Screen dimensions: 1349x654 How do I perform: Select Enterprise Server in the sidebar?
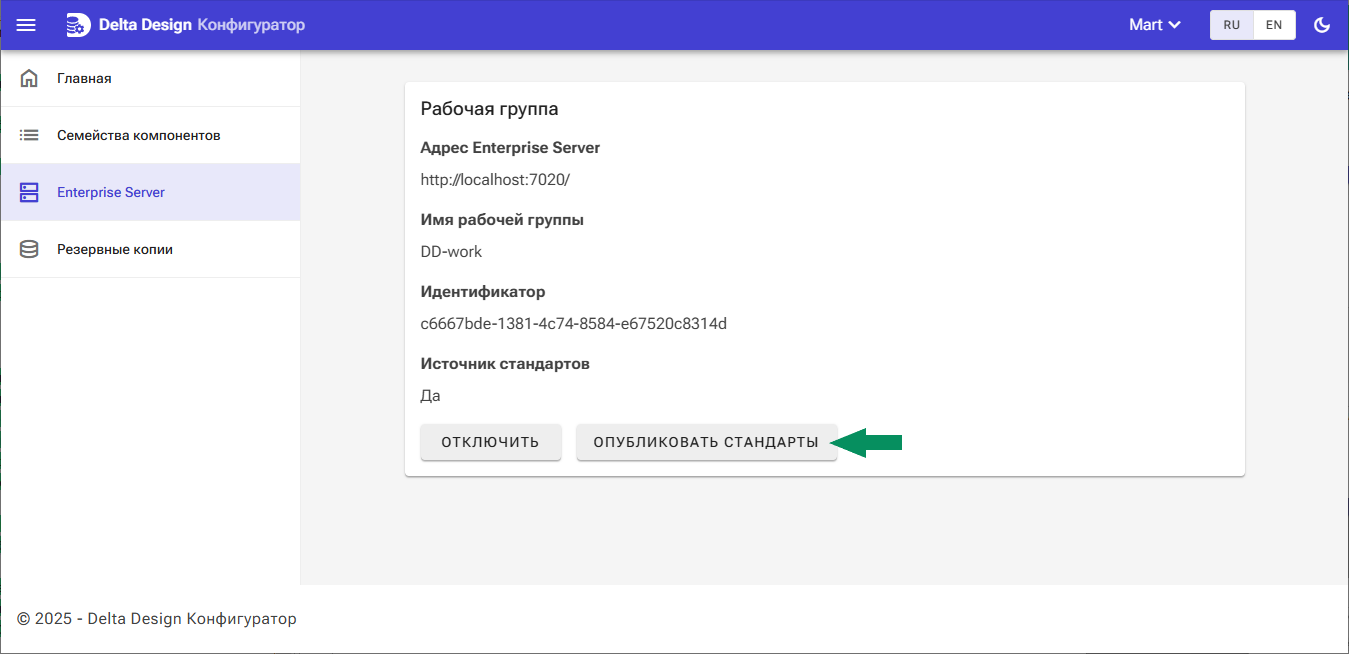tap(150, 192)
